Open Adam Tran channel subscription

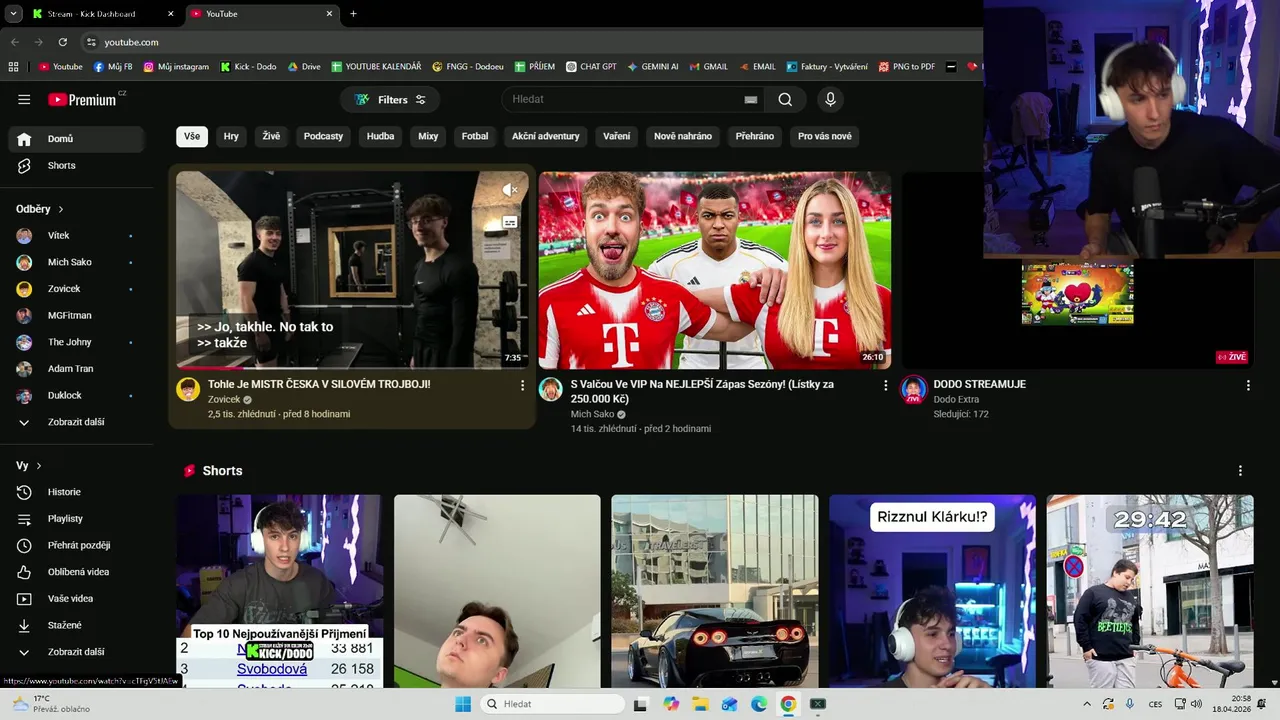pos(77,369)
